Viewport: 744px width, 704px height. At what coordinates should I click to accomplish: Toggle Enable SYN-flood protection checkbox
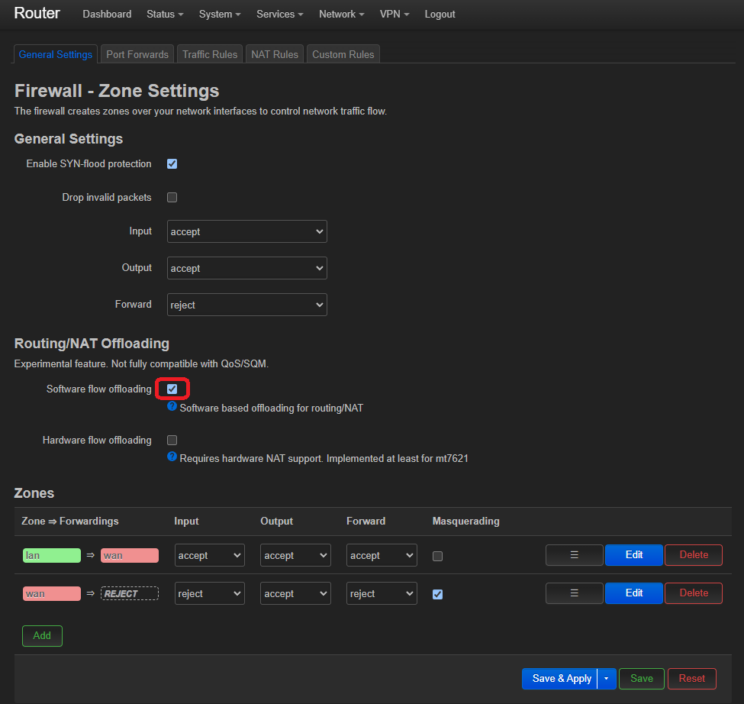tap(172, 164)
